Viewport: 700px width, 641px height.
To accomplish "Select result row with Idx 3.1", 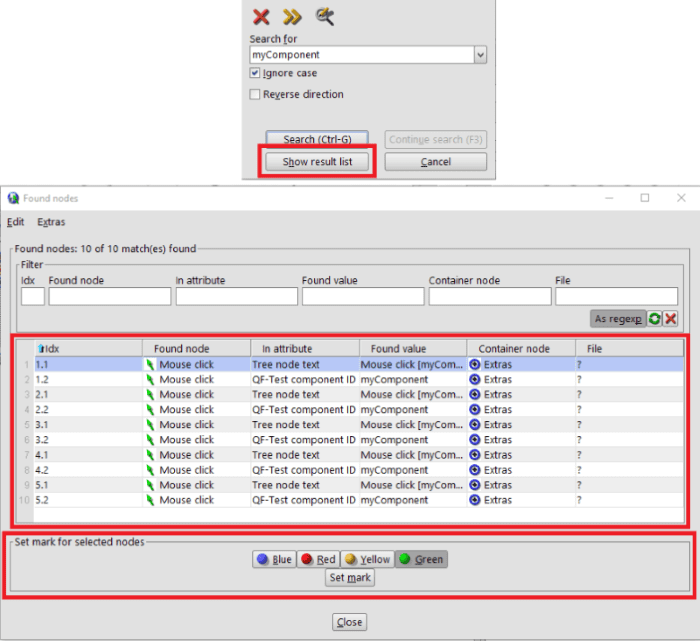I will [359, 425].
